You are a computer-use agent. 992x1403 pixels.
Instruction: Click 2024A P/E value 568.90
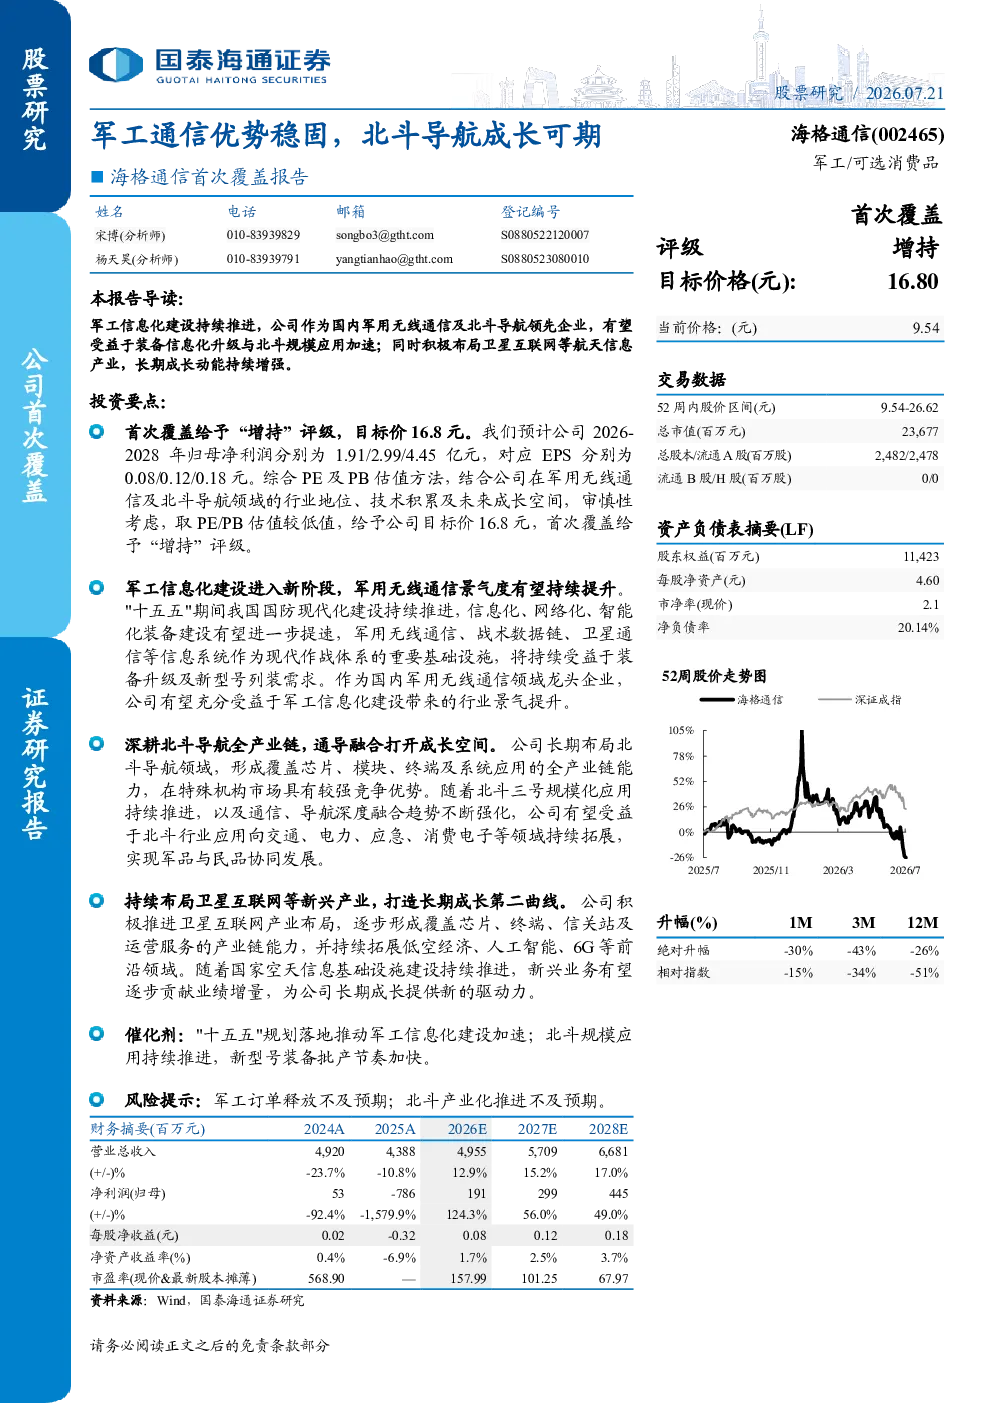tap(326, 1279)
